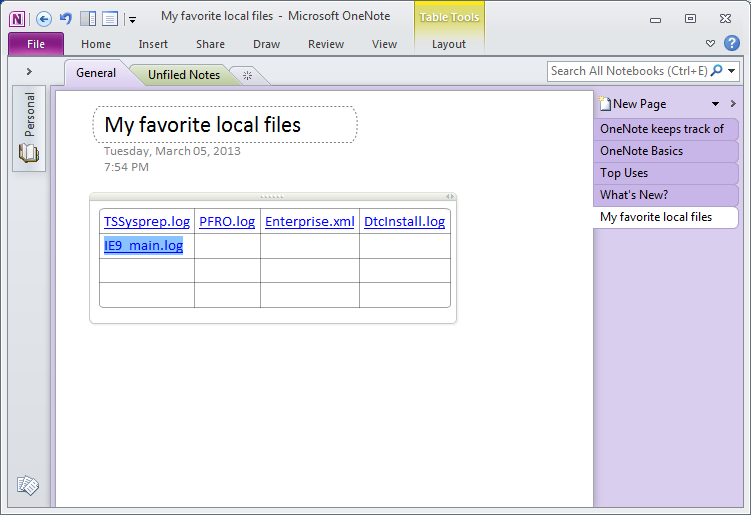The height and width of the screenshot is (515, 751).
Task: Open the What's New? page
Action: coord(666,195)
